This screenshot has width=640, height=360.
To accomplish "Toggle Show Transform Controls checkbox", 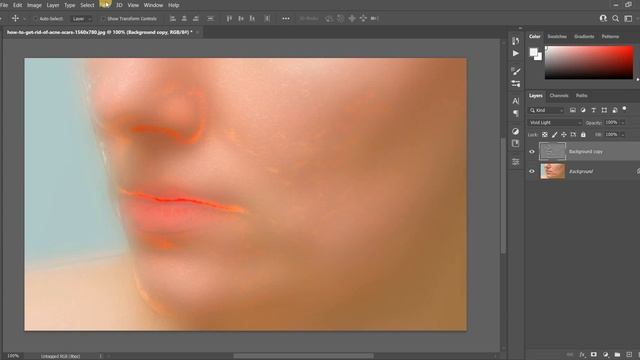I will click(103, 19).
